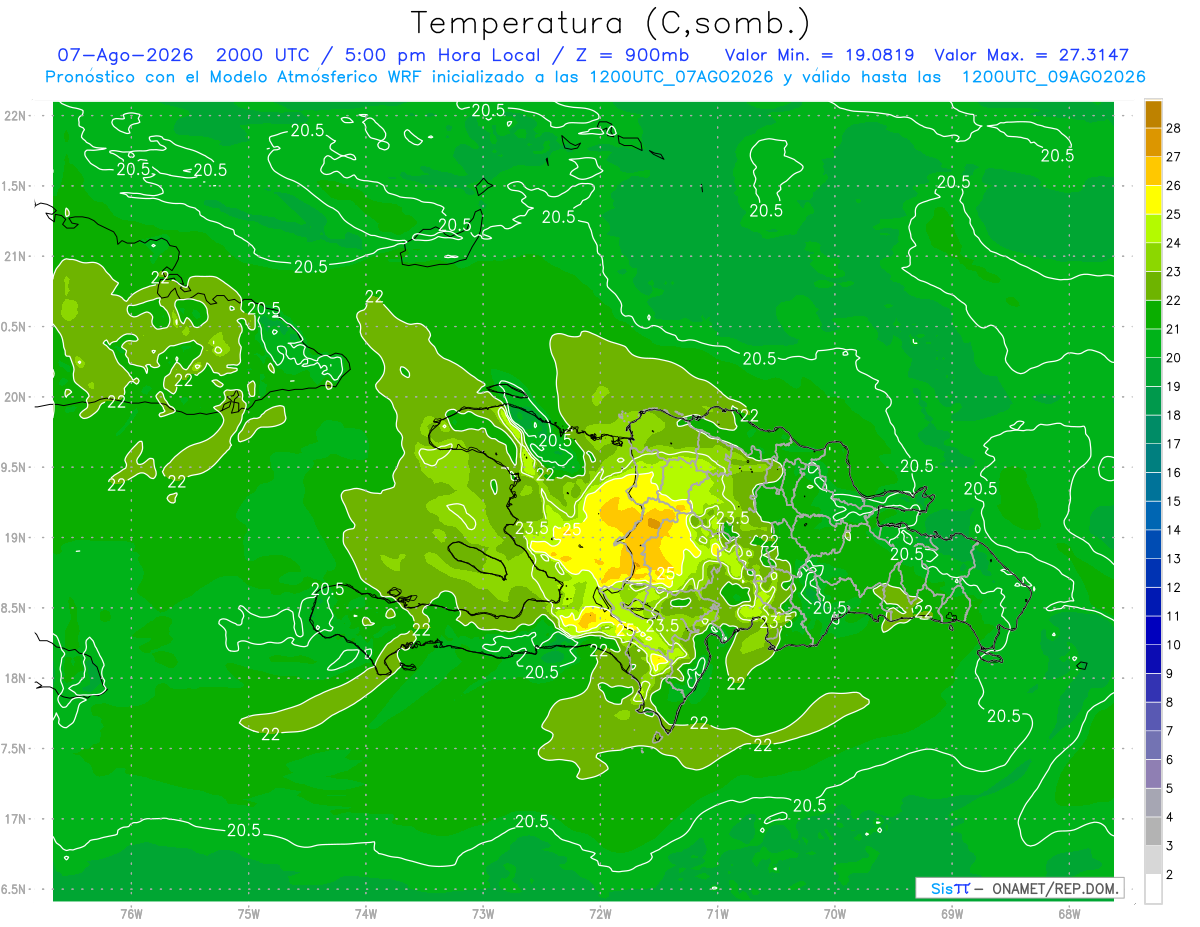Click the 73W longitude axis label

pyautogui.click(x=483, y=914)
